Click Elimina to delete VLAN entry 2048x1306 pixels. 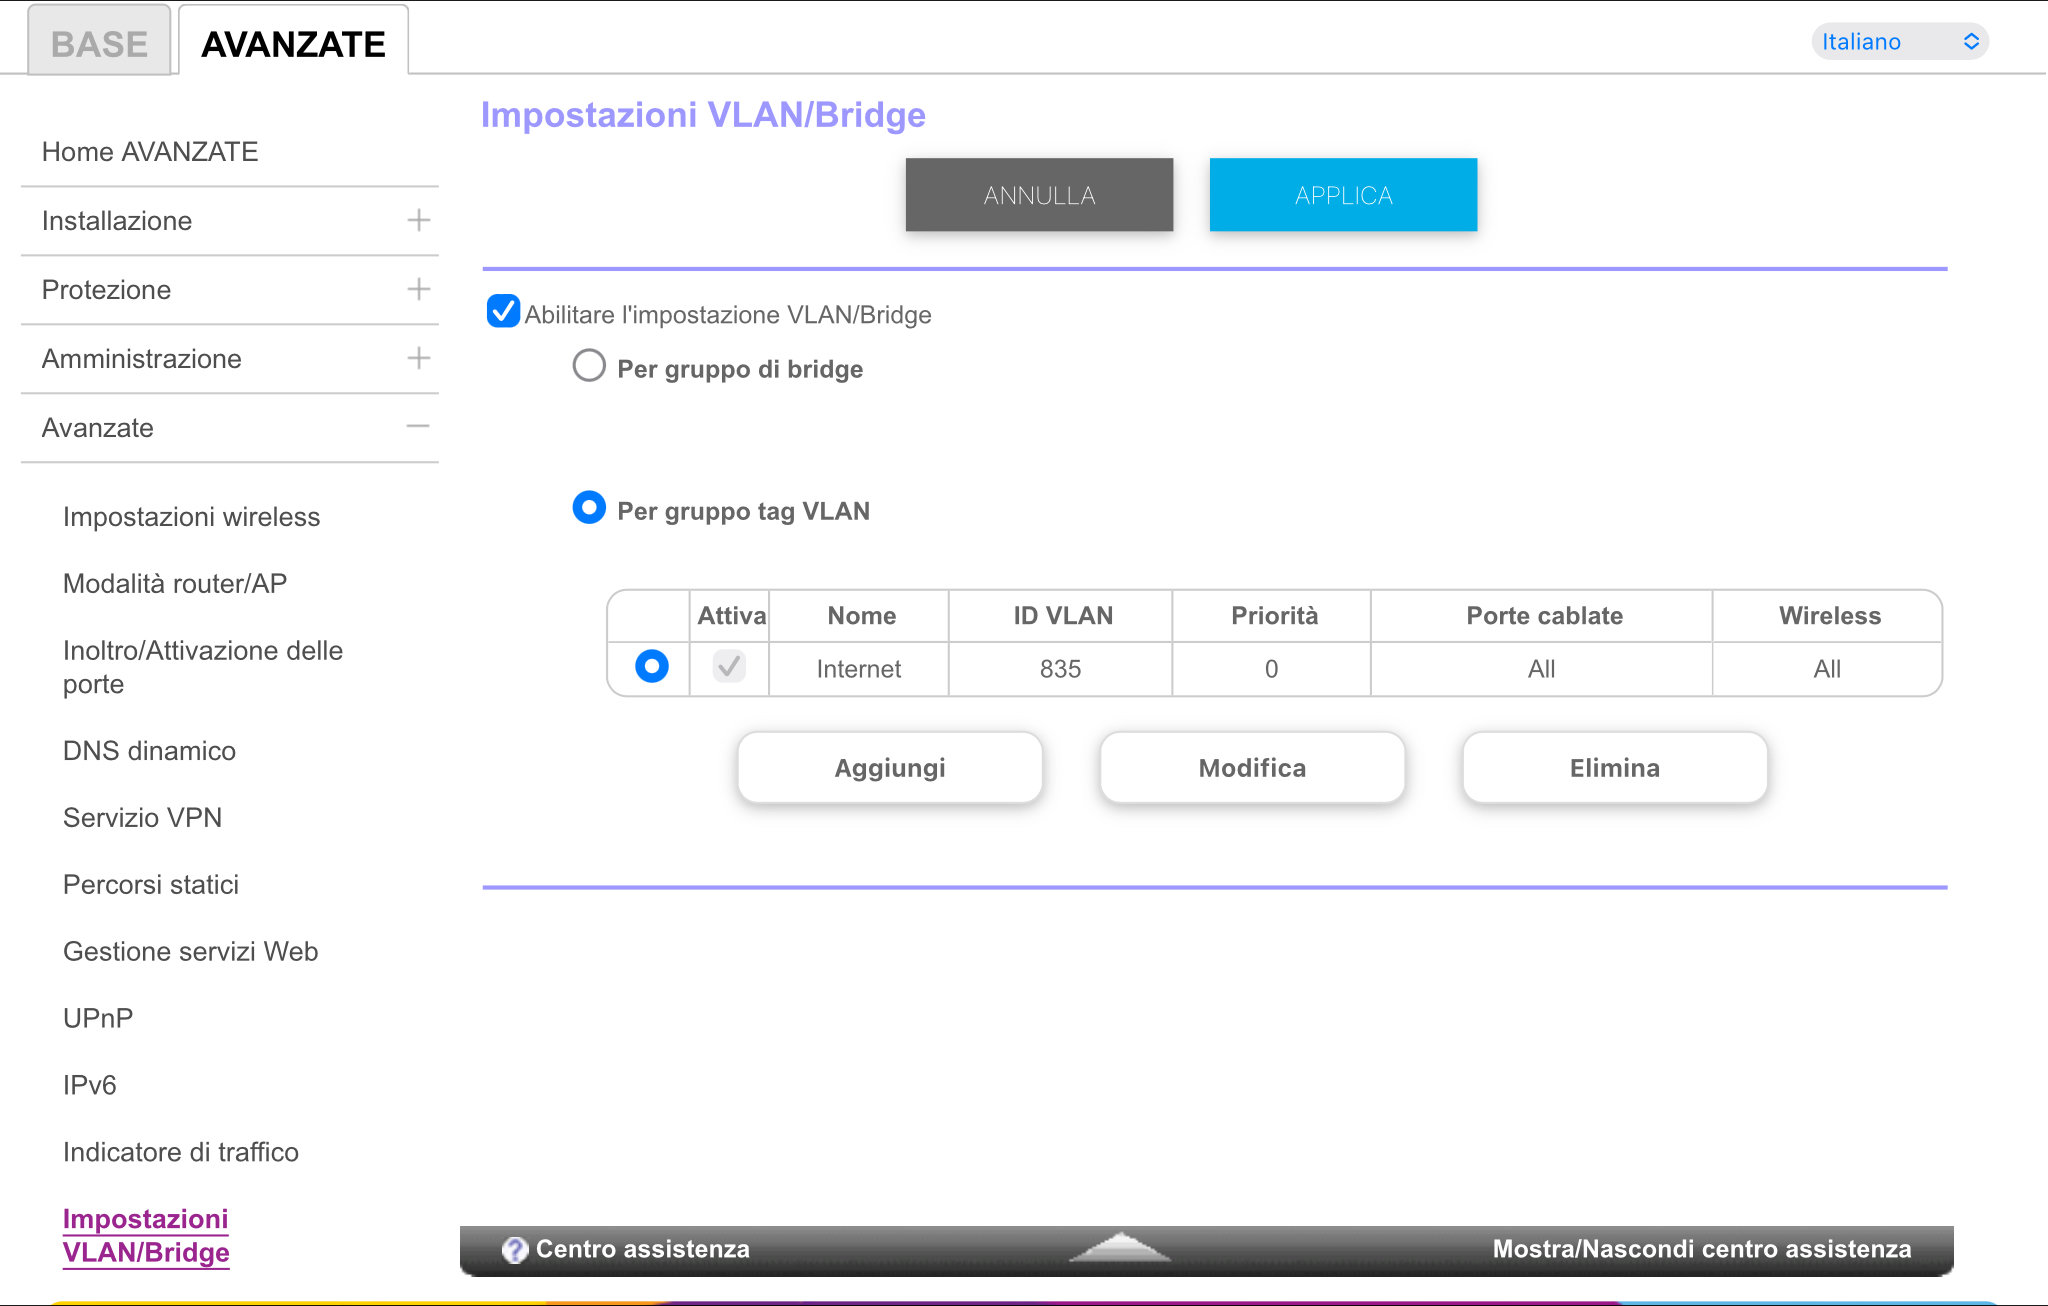coord(1614,768)
